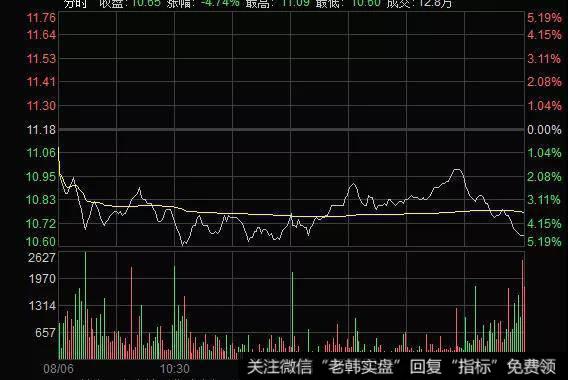Click the 1970 volume level label

pos(42,279)
